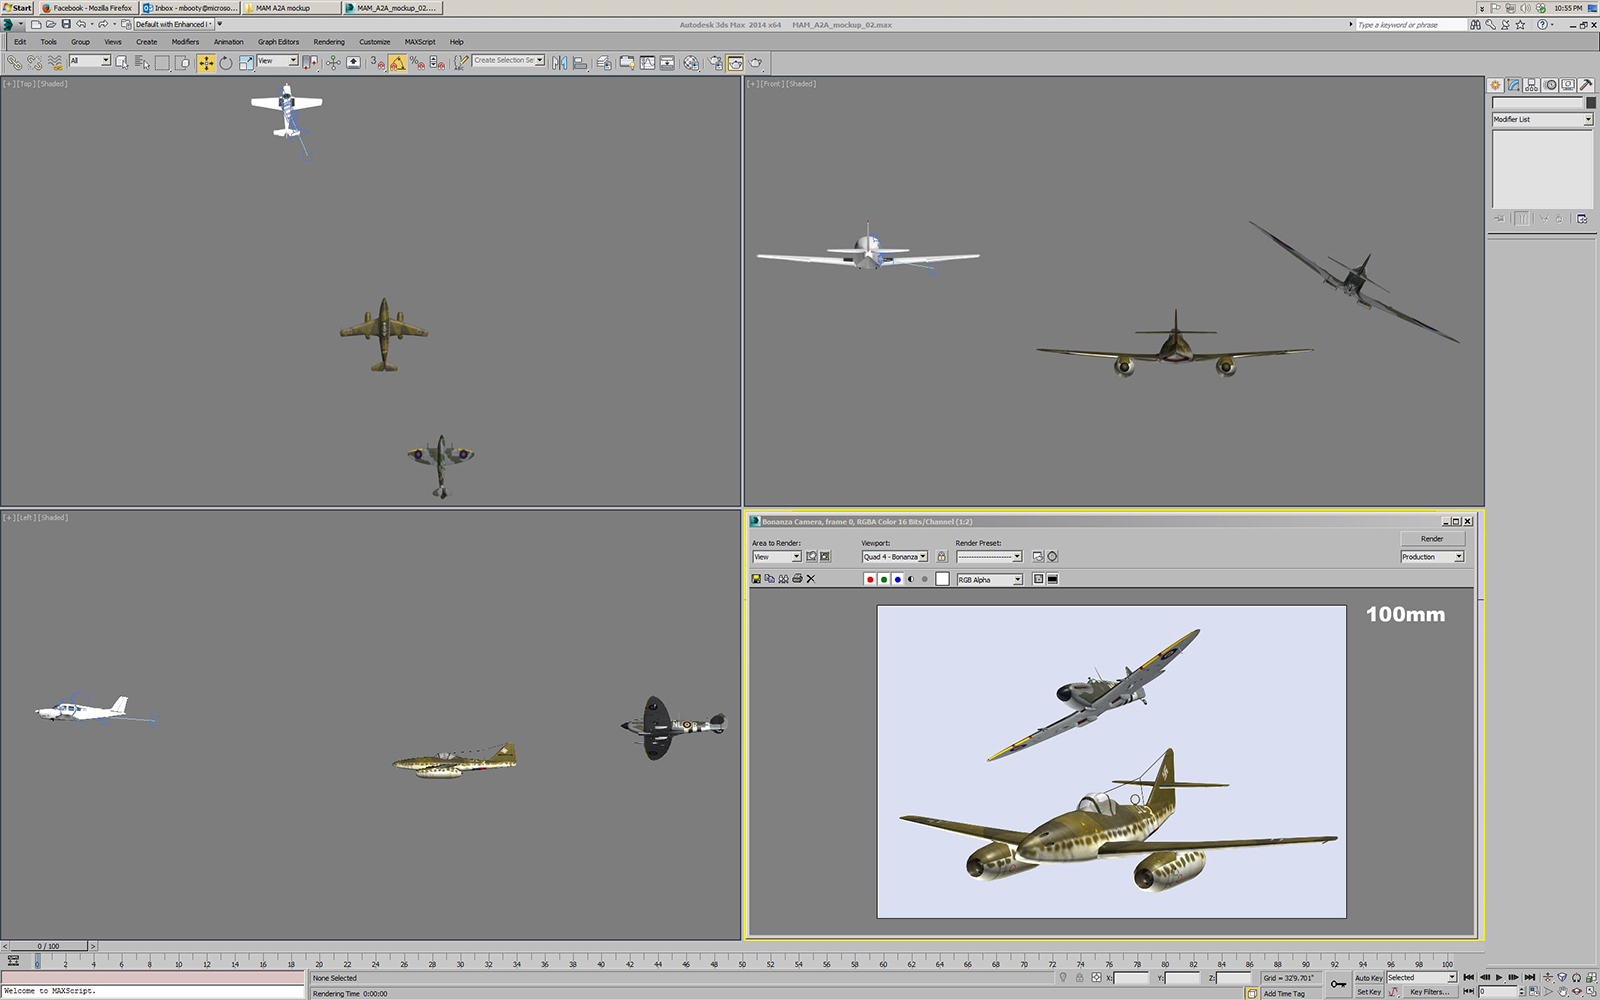
Task: Save the rendered image with disk icon
Action: (756, 579)
